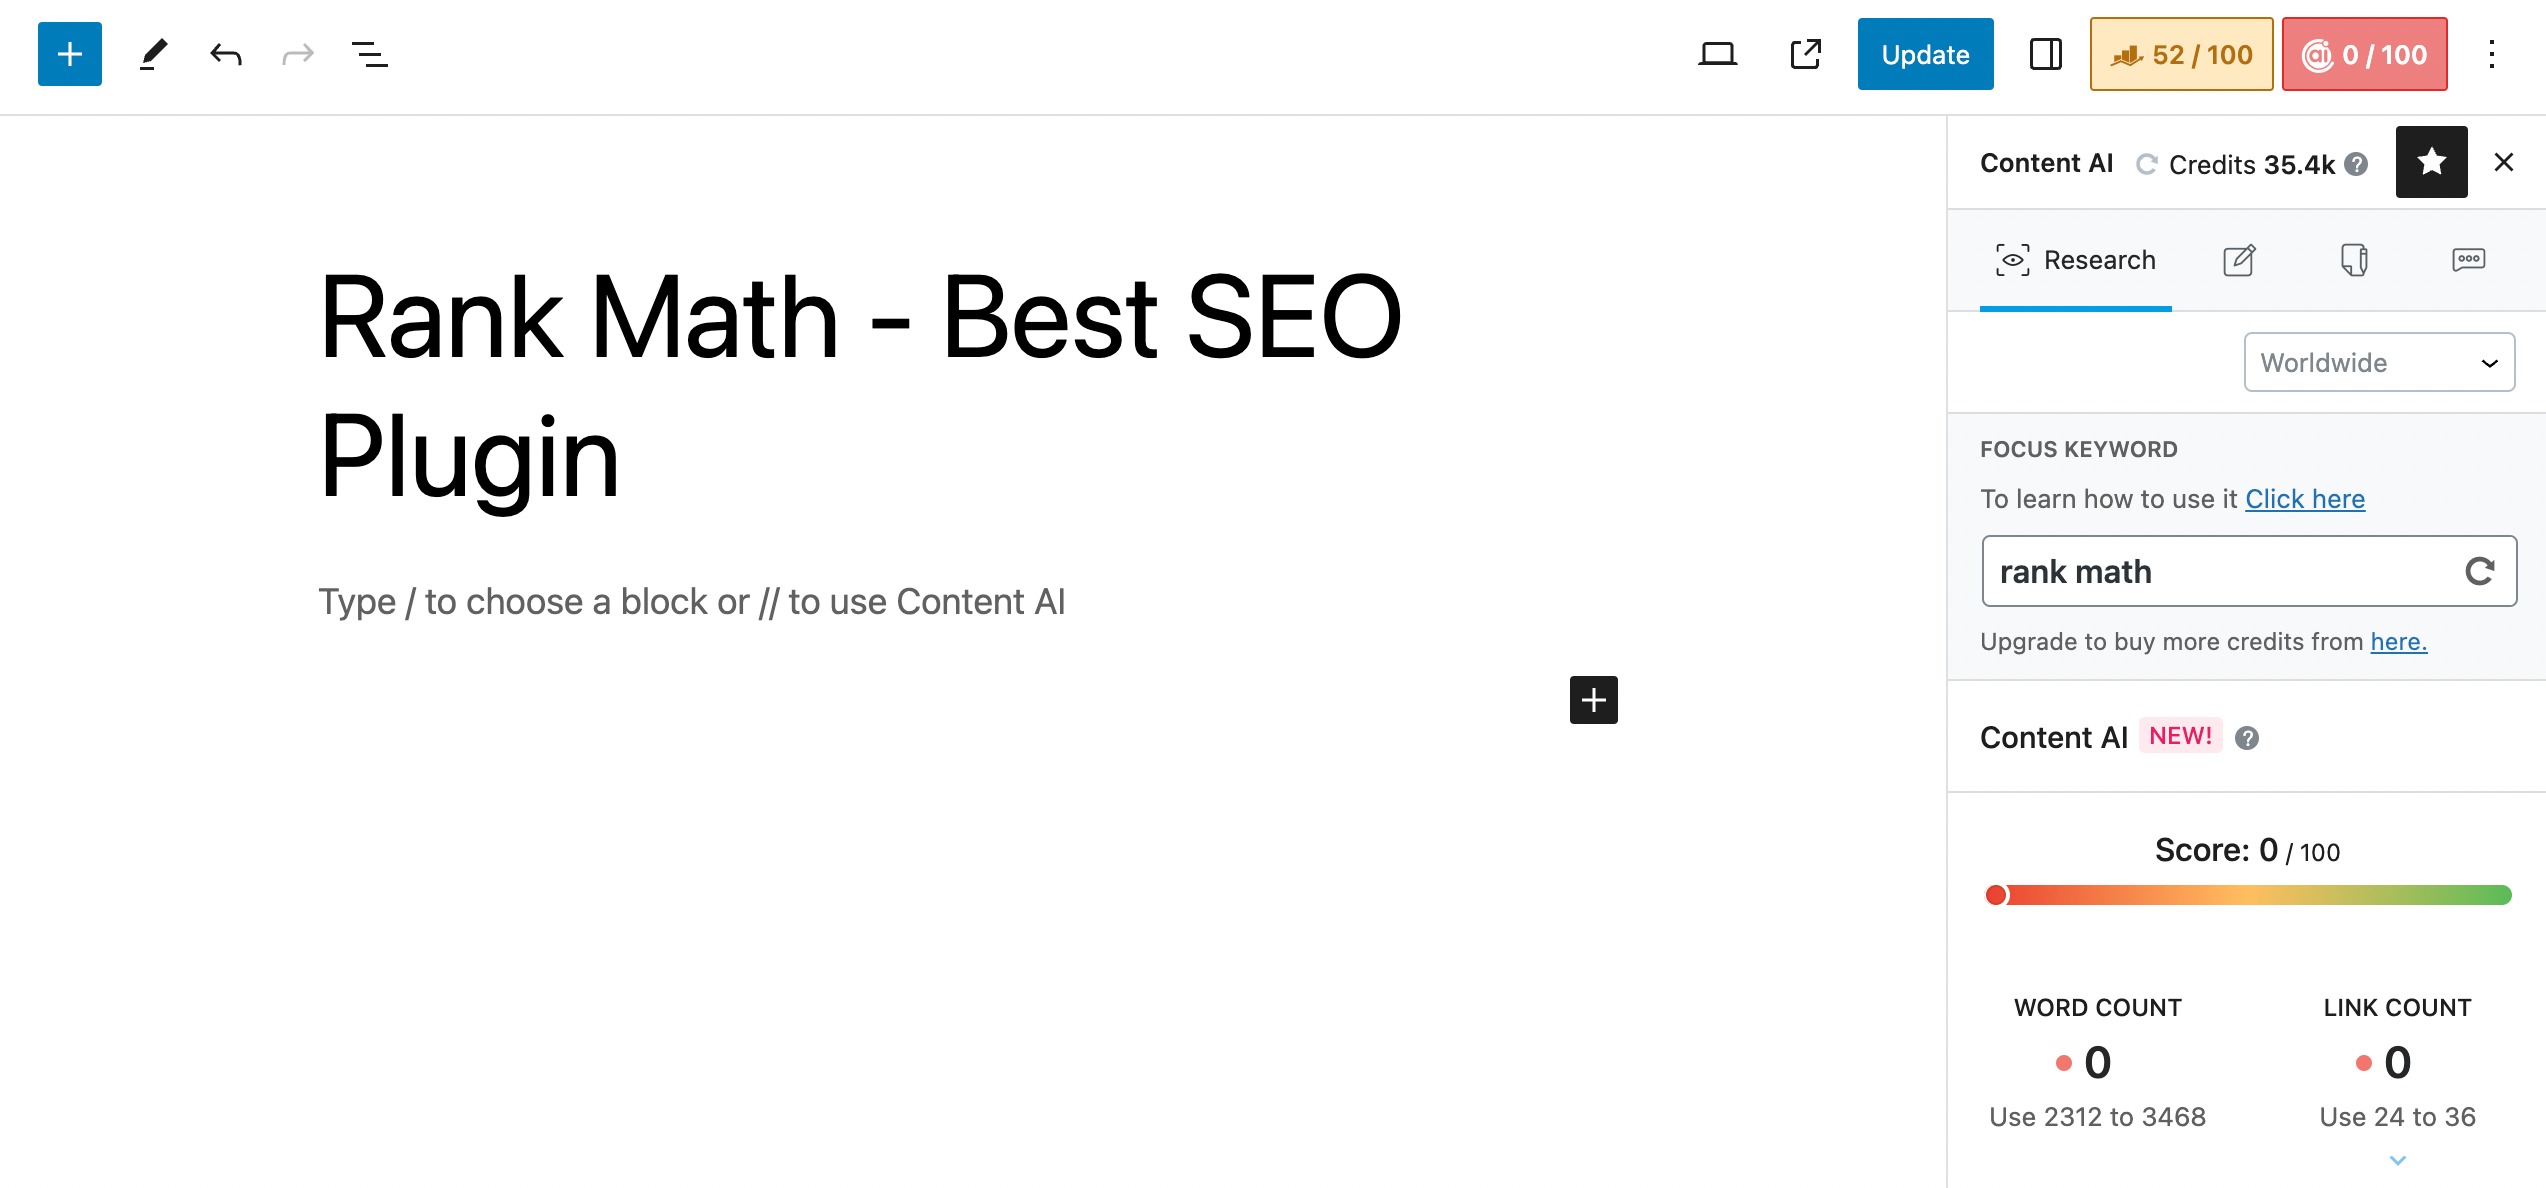Add a block with the black plus button
The height and width of the screenshot is (1188, 2546).
point(1593,700)
